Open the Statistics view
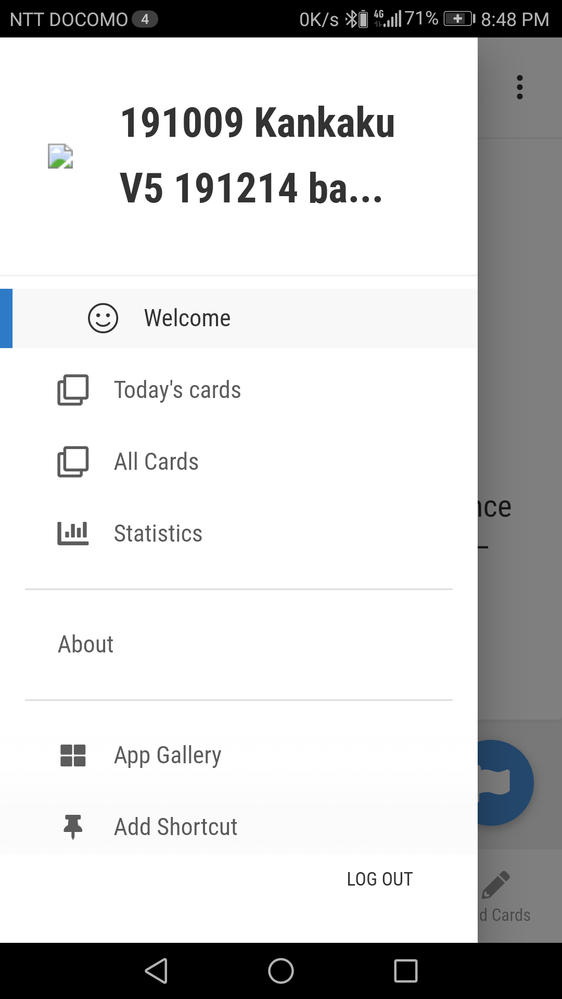 click(238, 533)
